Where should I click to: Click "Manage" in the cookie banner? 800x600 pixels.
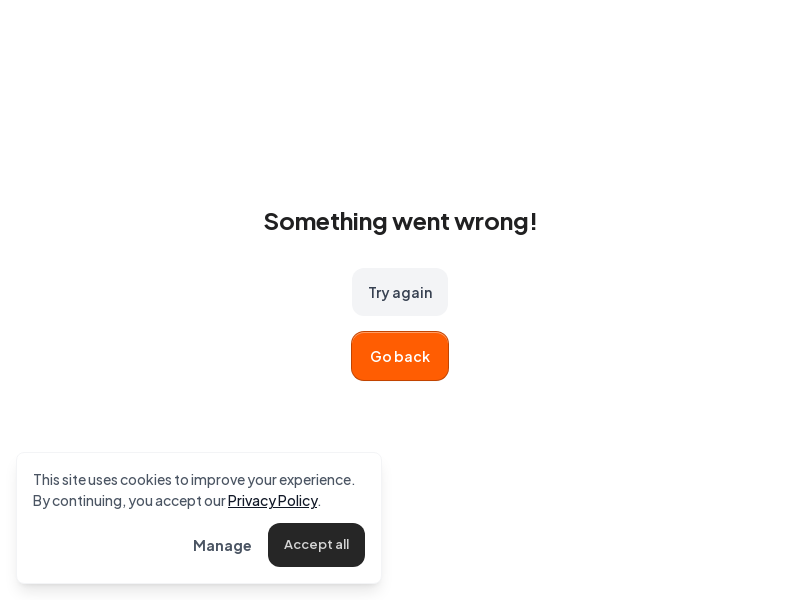[x=222, y=545]
